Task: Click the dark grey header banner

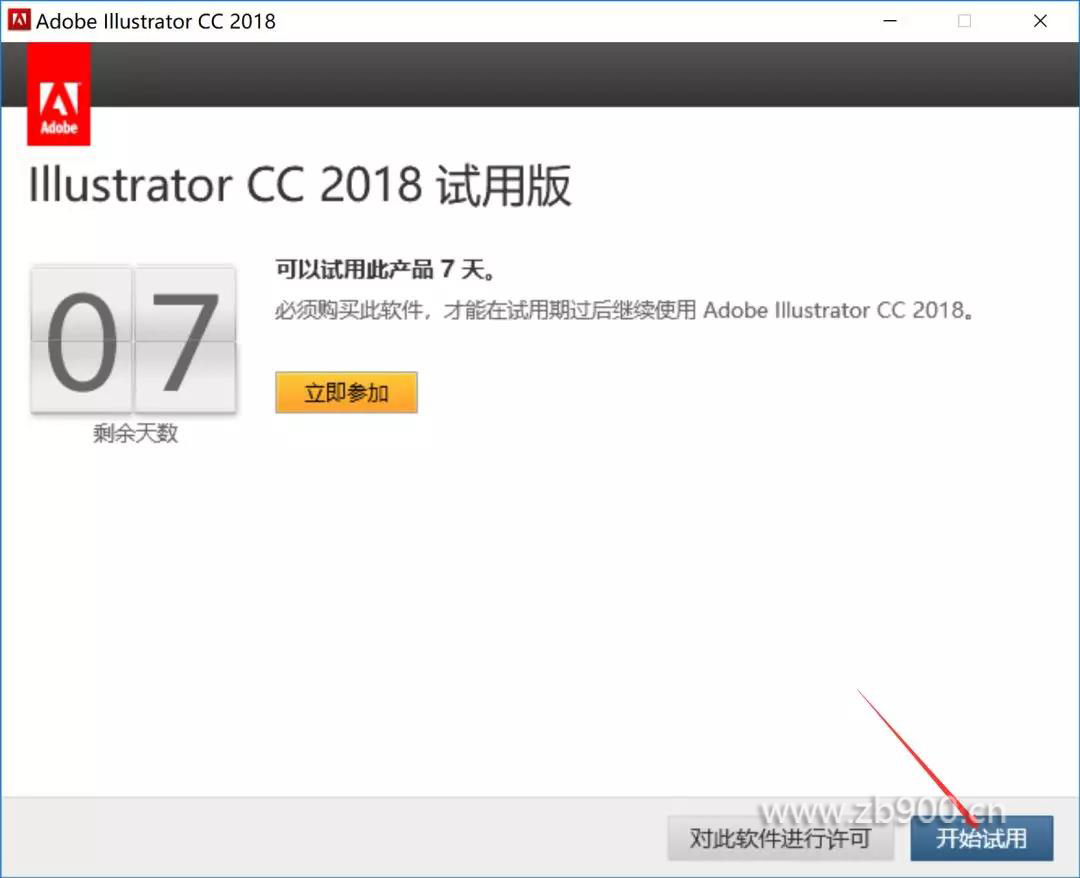Action: (x=580, y=74)
